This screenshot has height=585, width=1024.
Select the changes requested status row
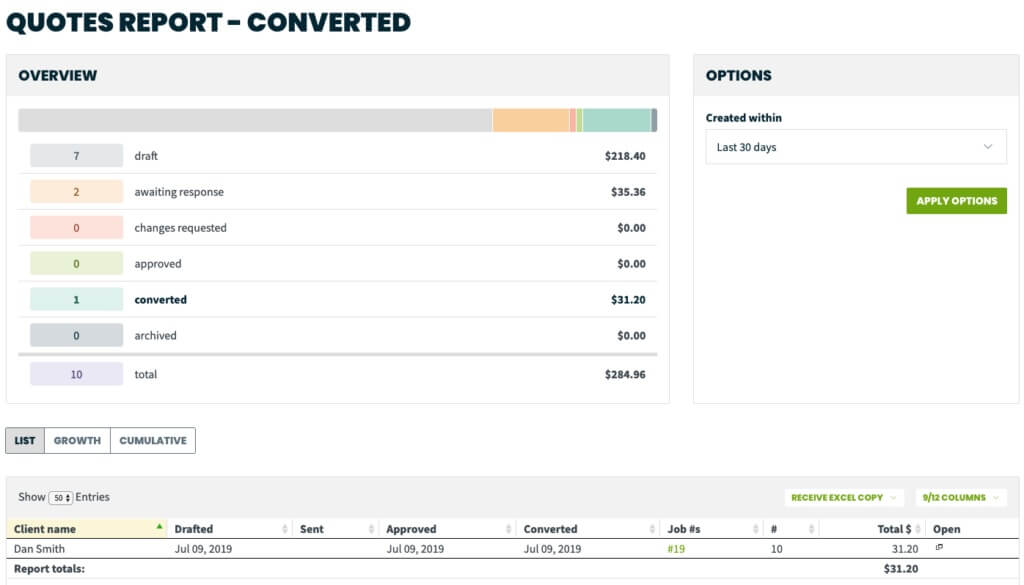pos(338,228)
